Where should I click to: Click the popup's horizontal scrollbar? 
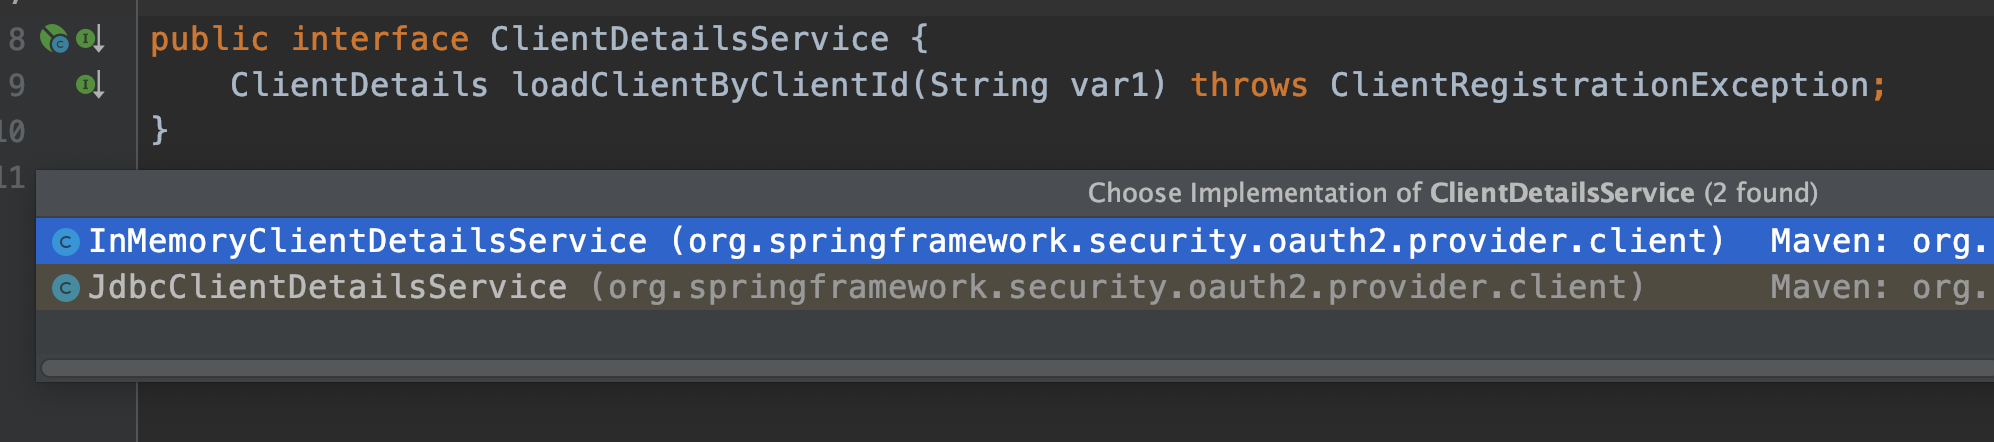click(x=1017, y=368)
